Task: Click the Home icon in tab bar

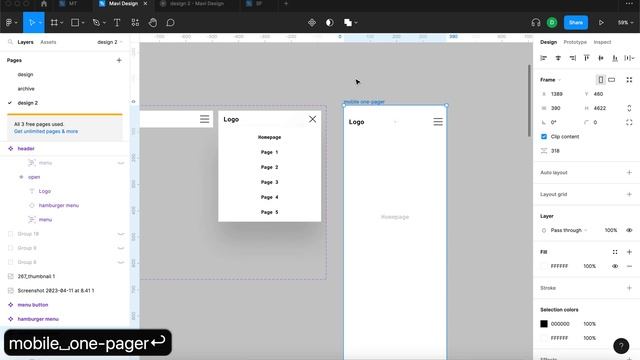Action: (x=44, y=4)
